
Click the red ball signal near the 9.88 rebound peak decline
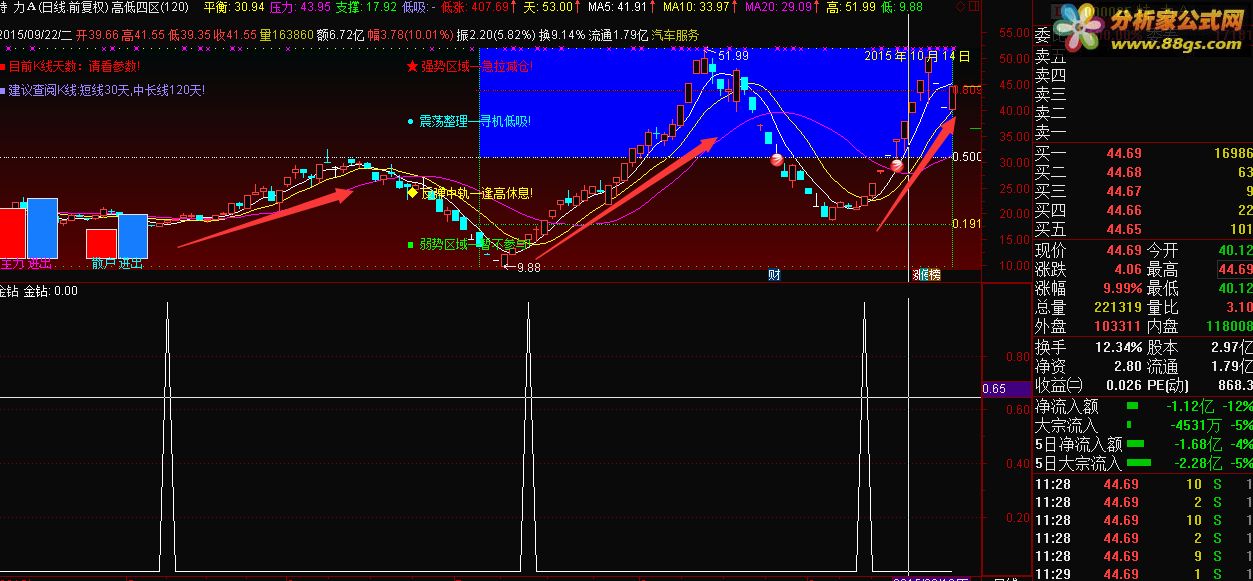point(776,158)
